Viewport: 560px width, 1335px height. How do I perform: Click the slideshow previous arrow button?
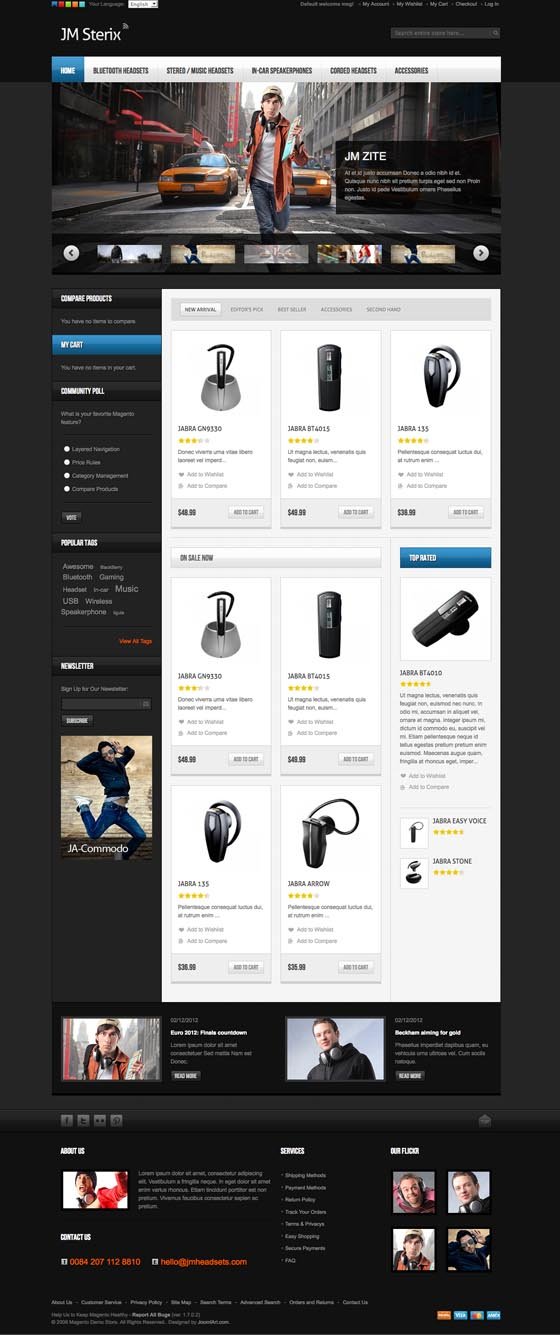(71, 253)
